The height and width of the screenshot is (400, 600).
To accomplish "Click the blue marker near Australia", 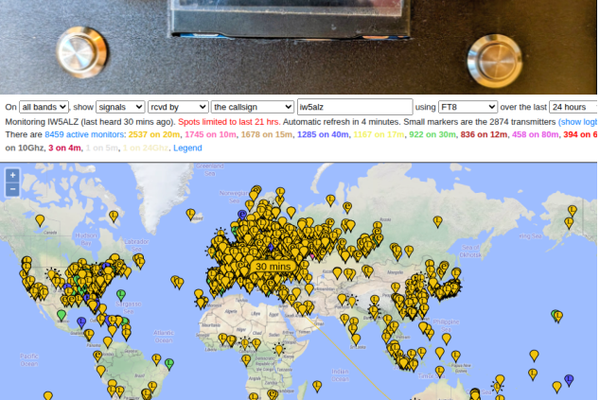I will tap(569, 378).
